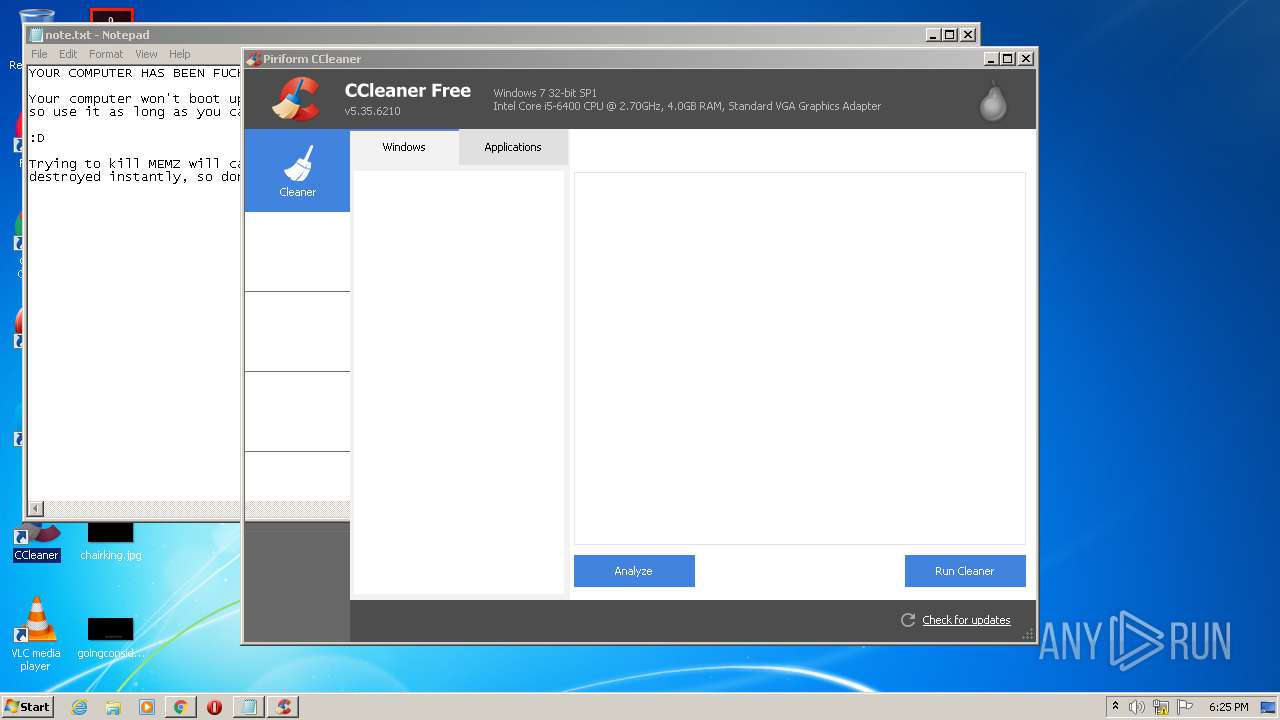Show hidden system tray icons
The height and width of the screenshot is (720, 1280).
(x=1115, y=707)
